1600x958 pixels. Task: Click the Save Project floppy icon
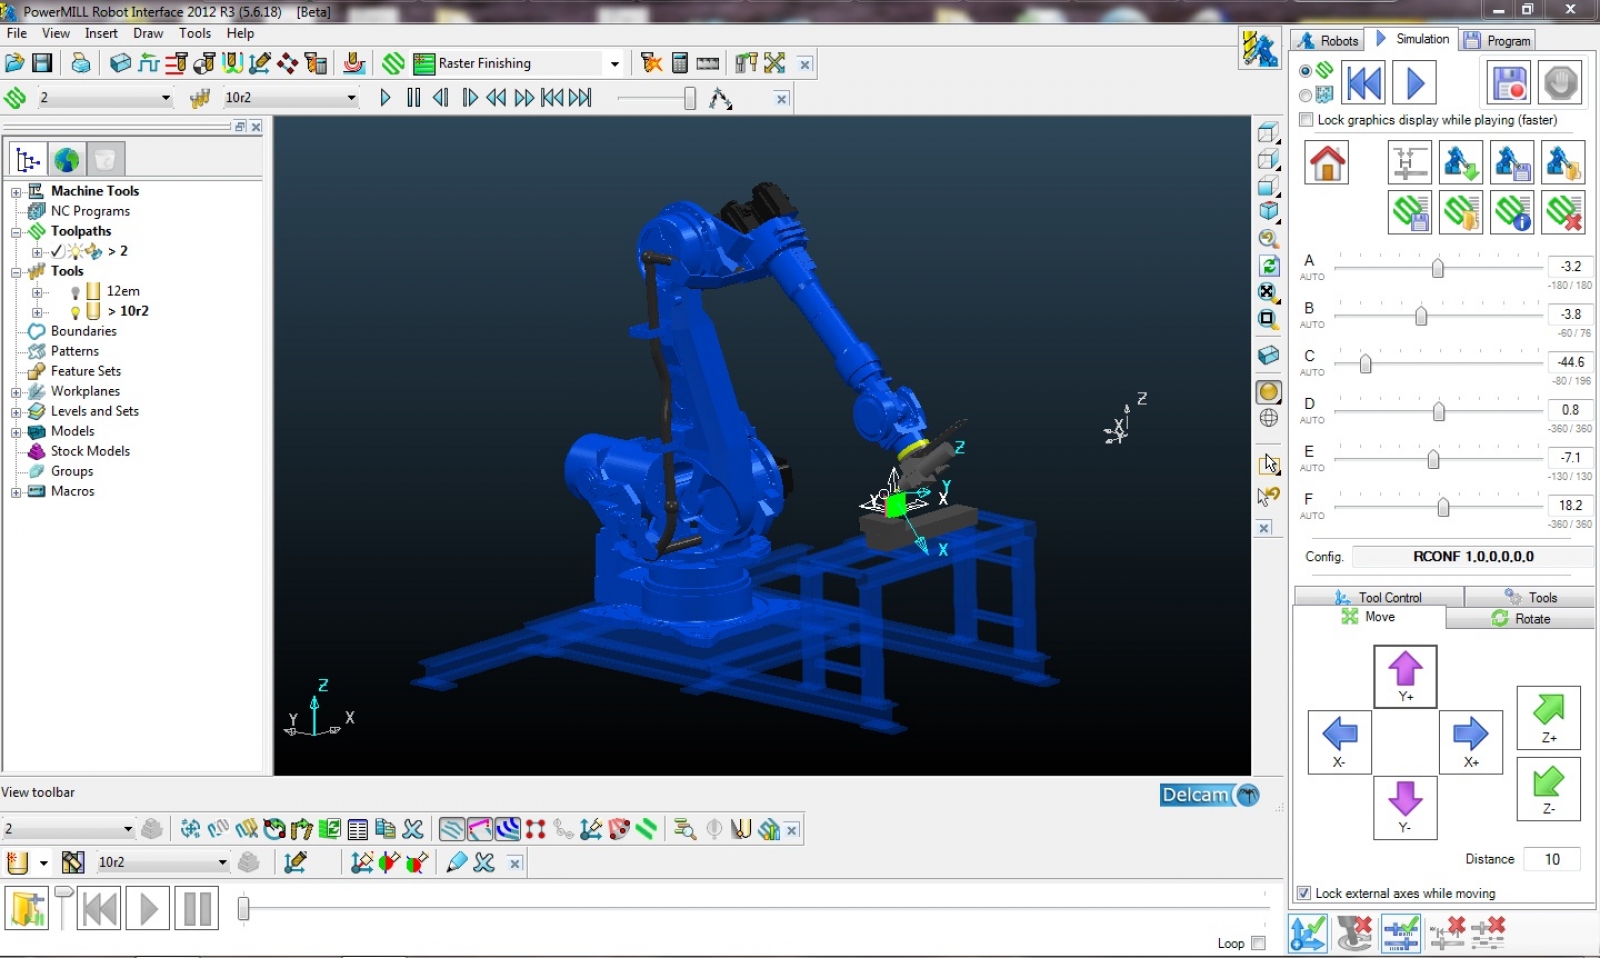point(42,63)
